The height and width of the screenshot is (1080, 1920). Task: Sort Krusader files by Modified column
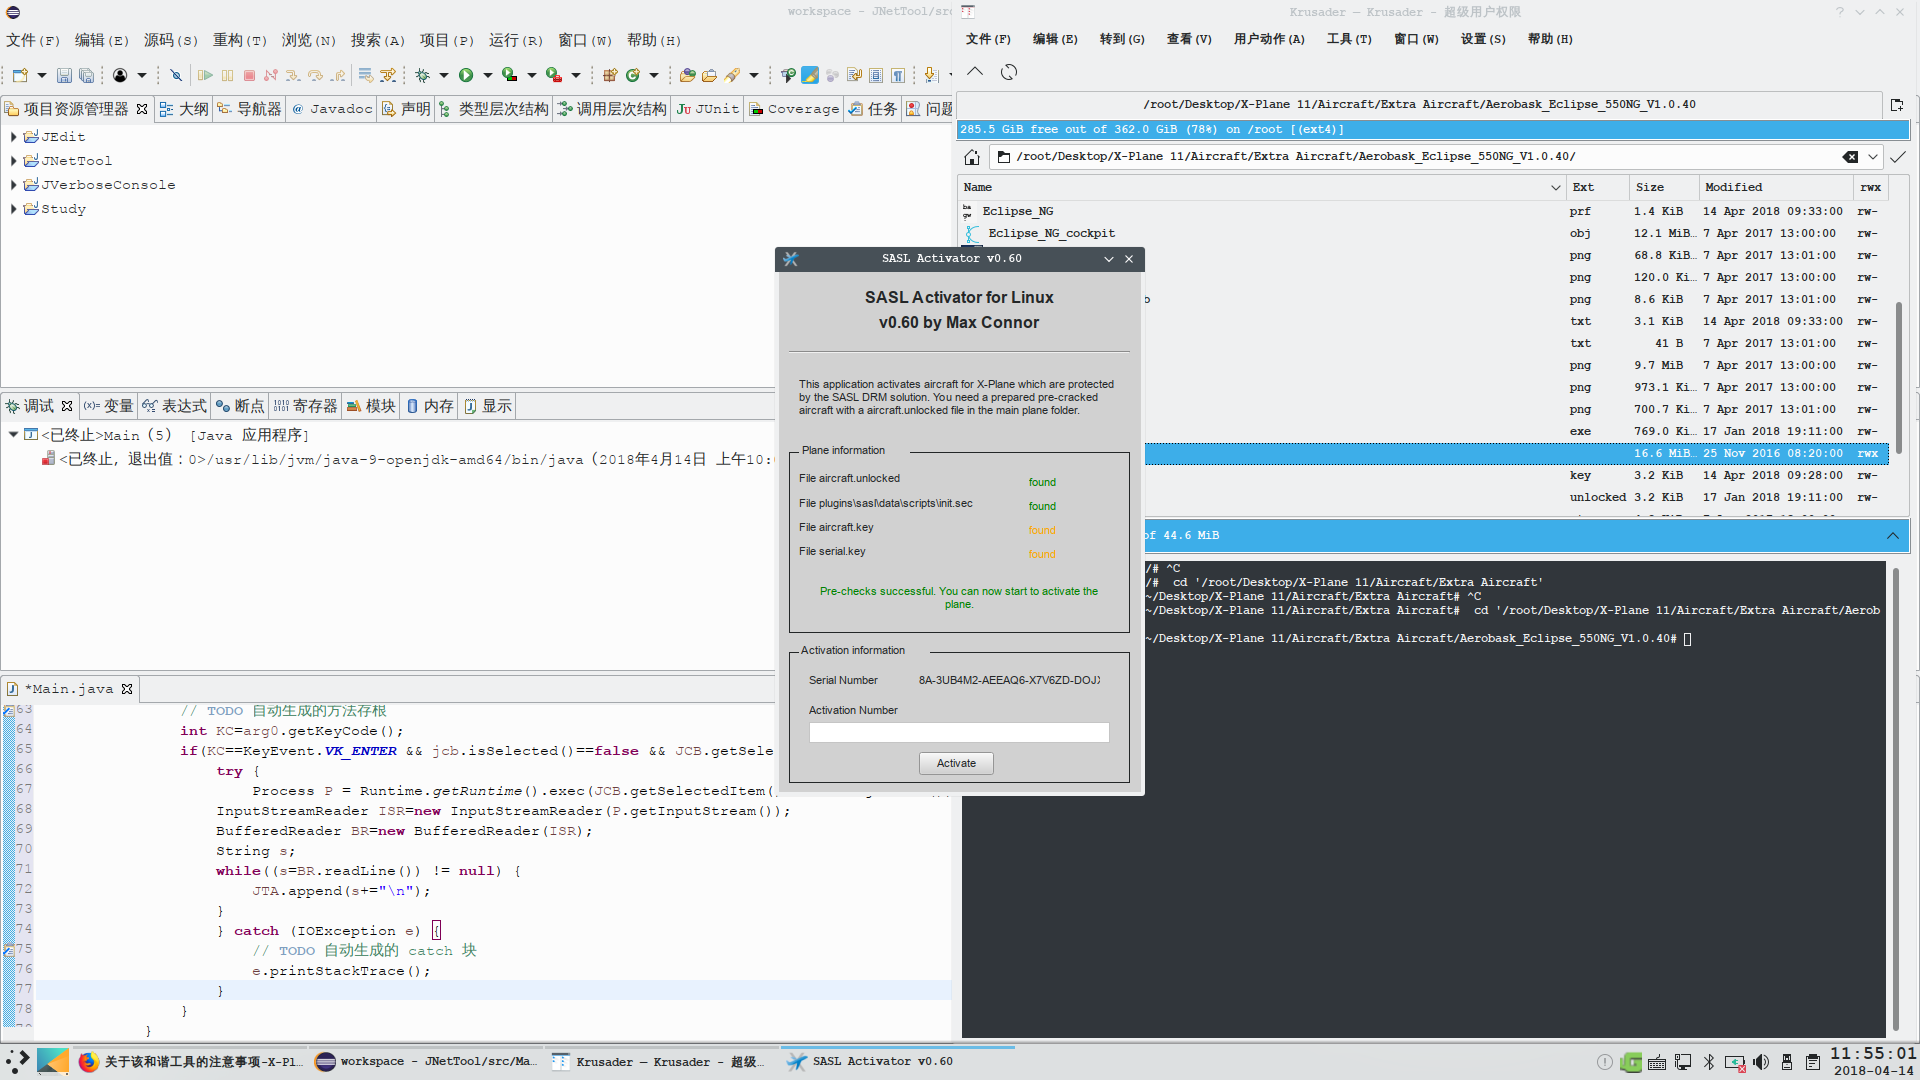pos(1775,187)
